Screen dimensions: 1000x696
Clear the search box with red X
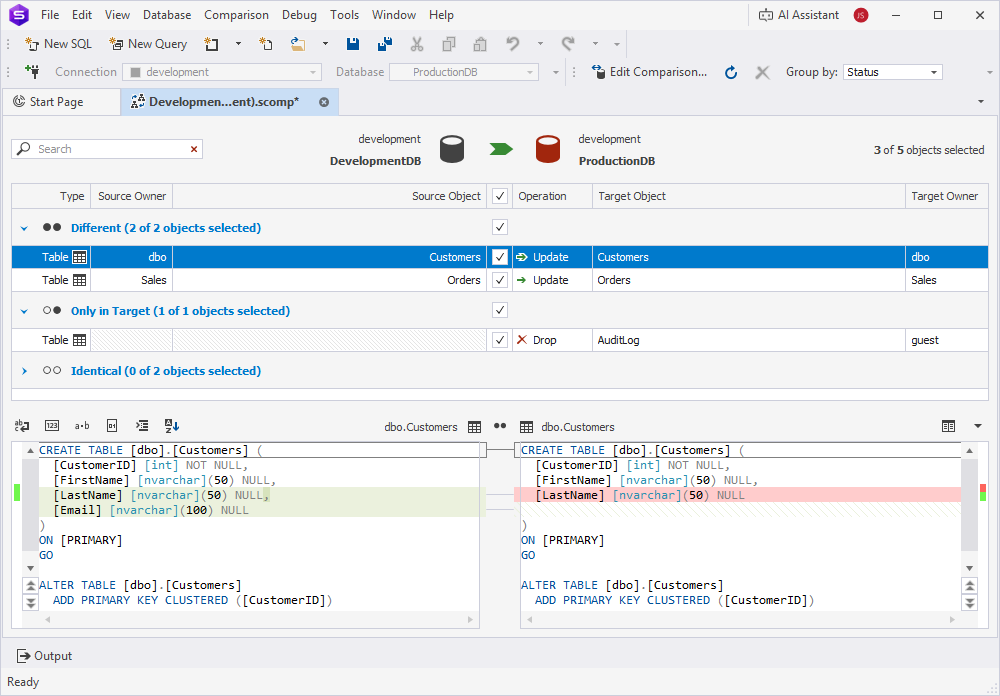pos(194,149)
